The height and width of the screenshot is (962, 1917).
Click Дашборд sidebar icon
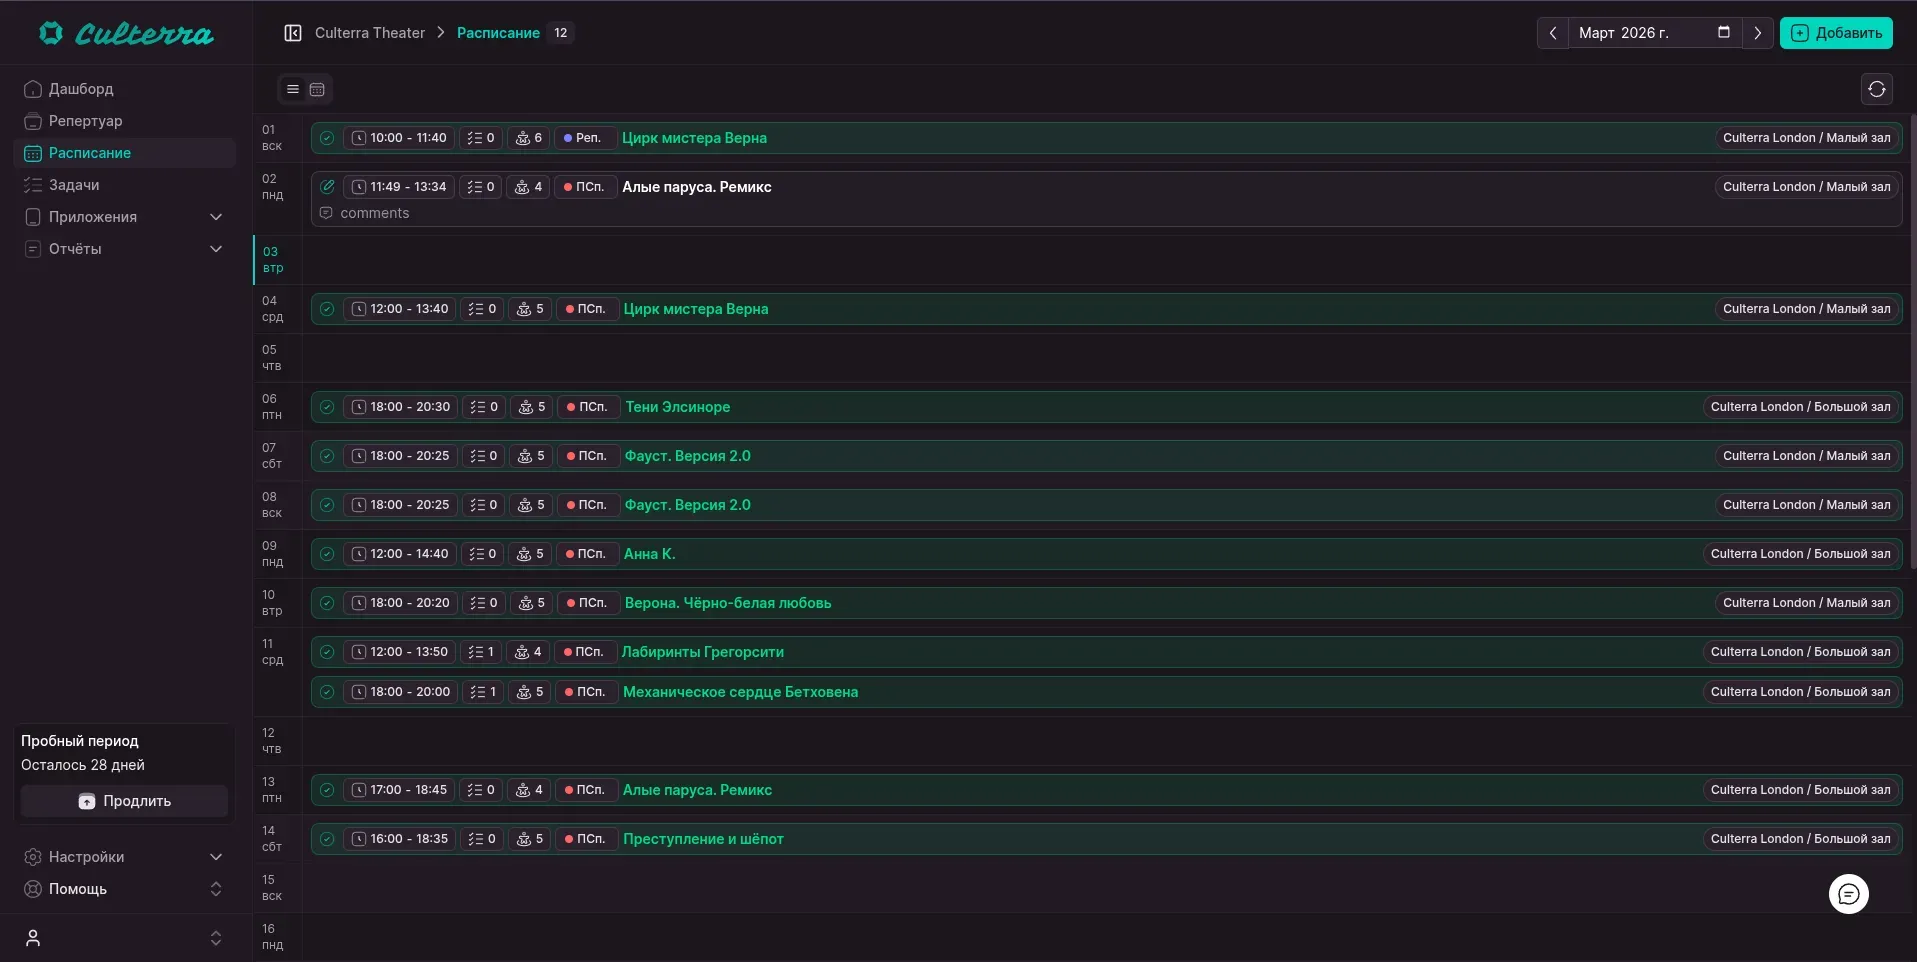33,89
